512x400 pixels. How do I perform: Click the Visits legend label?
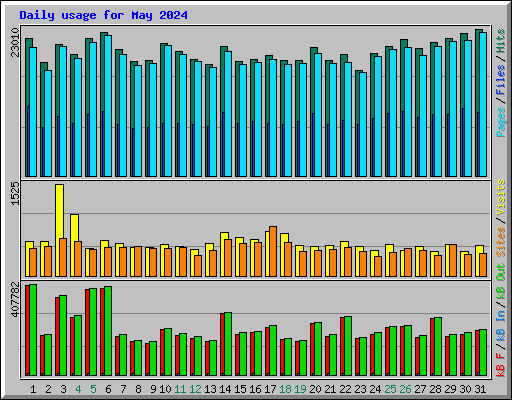(501, 197)
